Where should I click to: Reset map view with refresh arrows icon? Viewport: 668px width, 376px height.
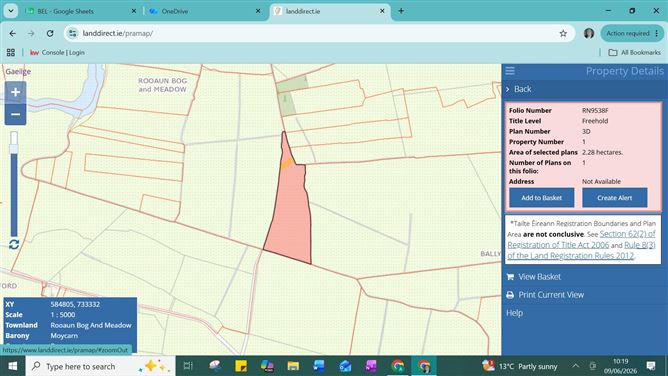click(x=14, y=244)
